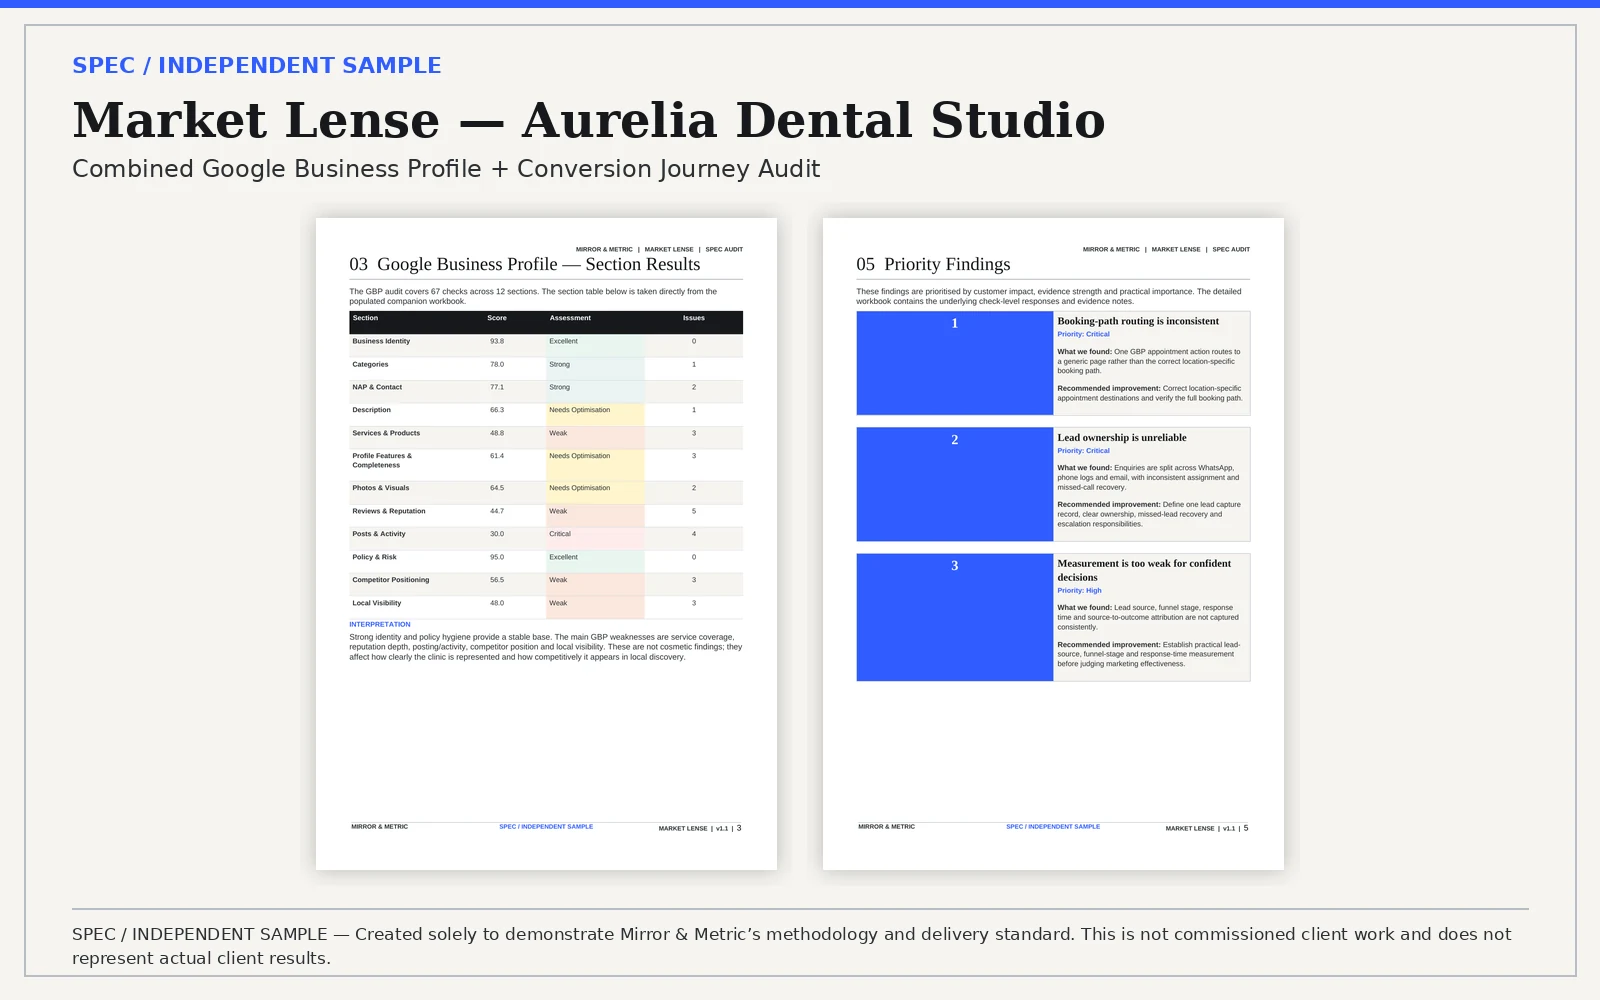Click the footer disclaimer paragraph

792,946
